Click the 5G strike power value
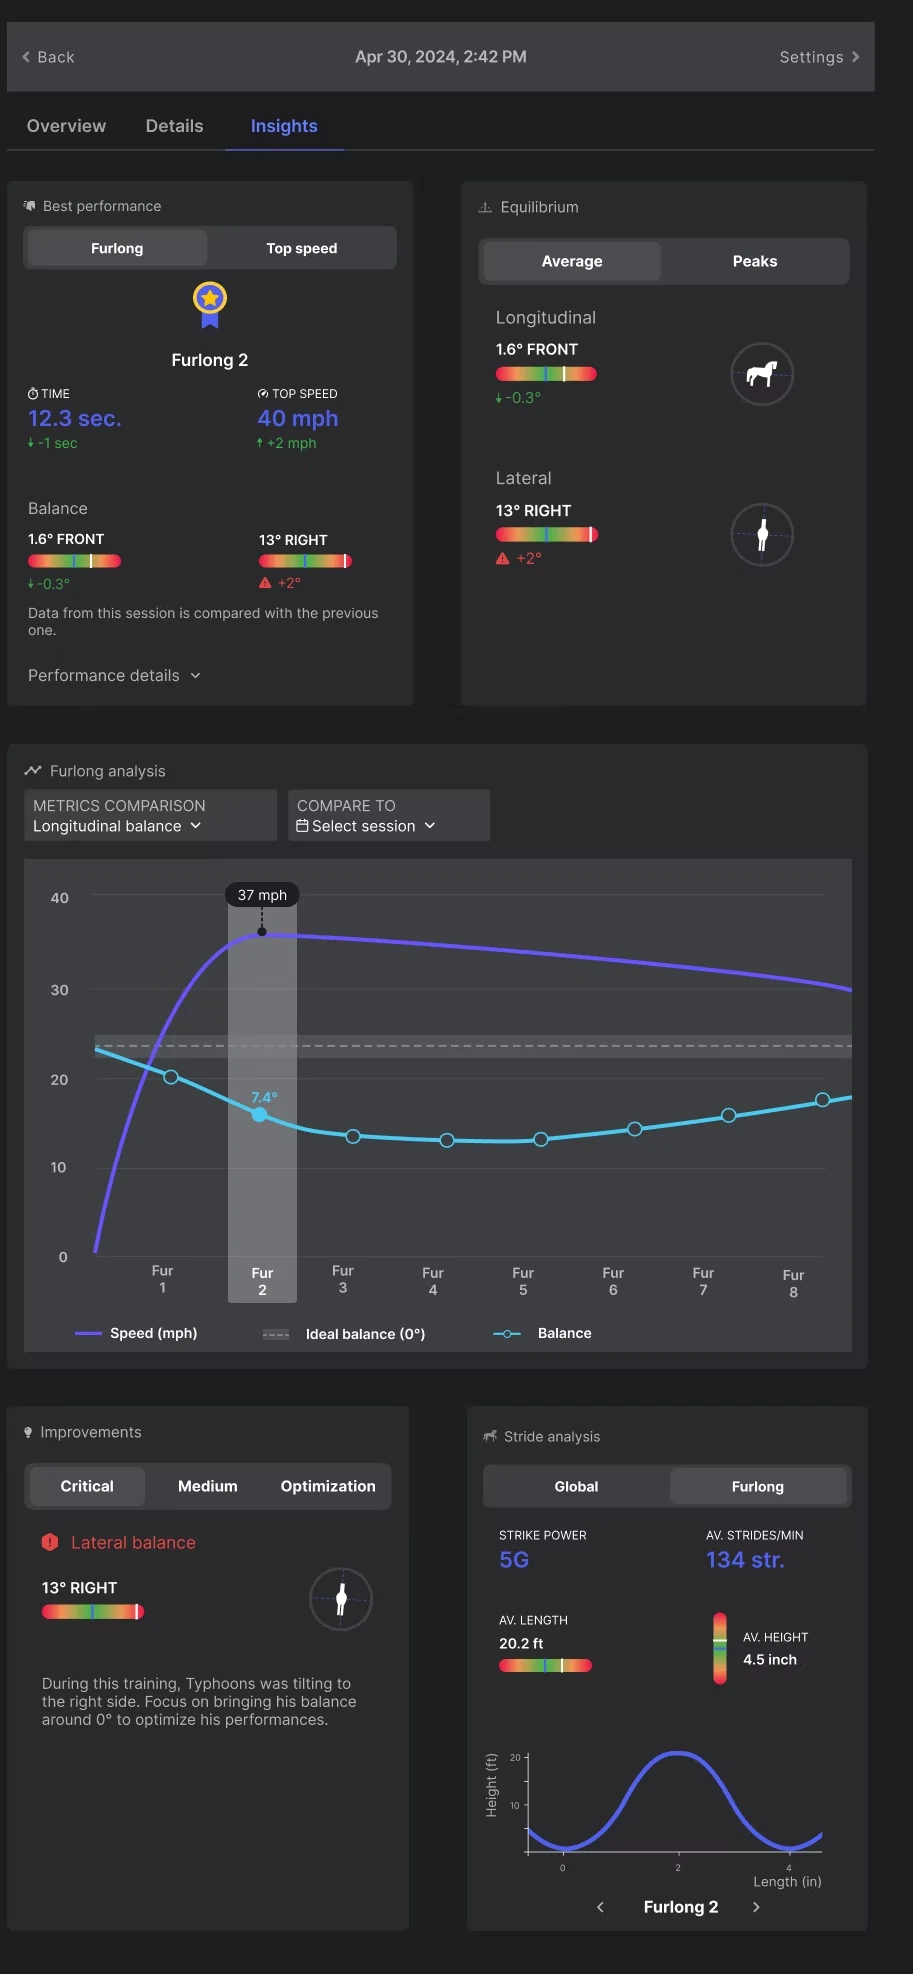The width and height of the screenshot is (913, 1974). tap(514, 1560)
